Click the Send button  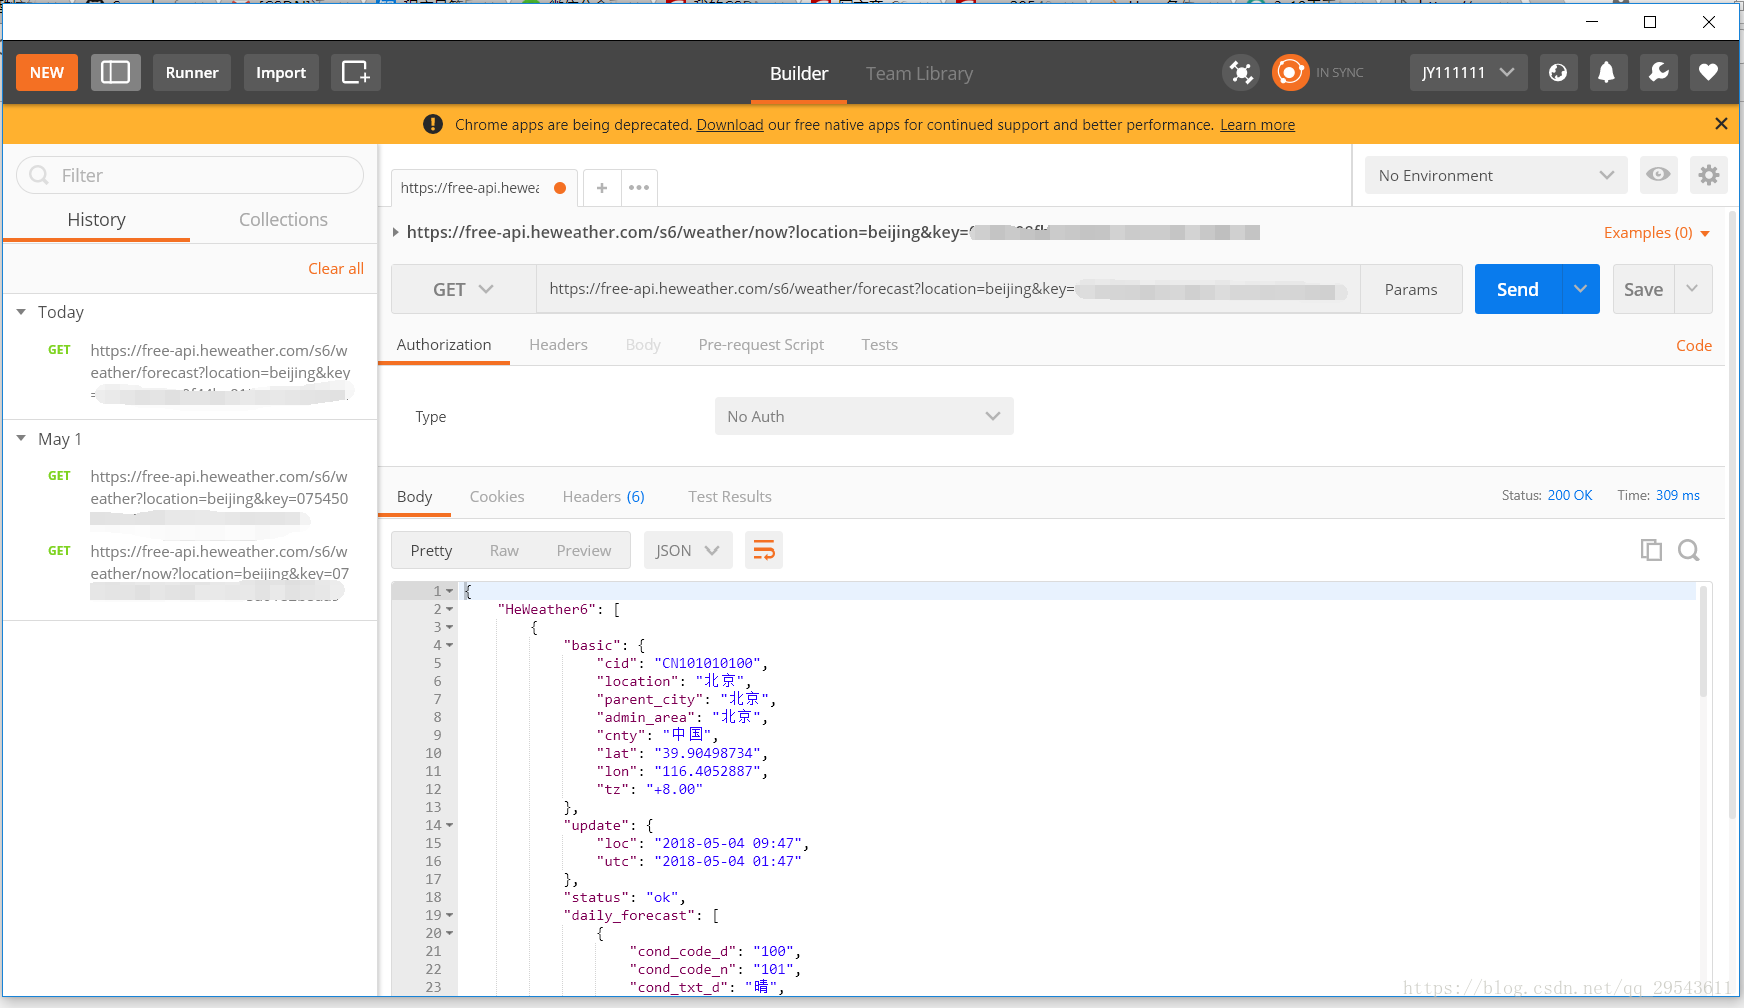point(1517,289)
